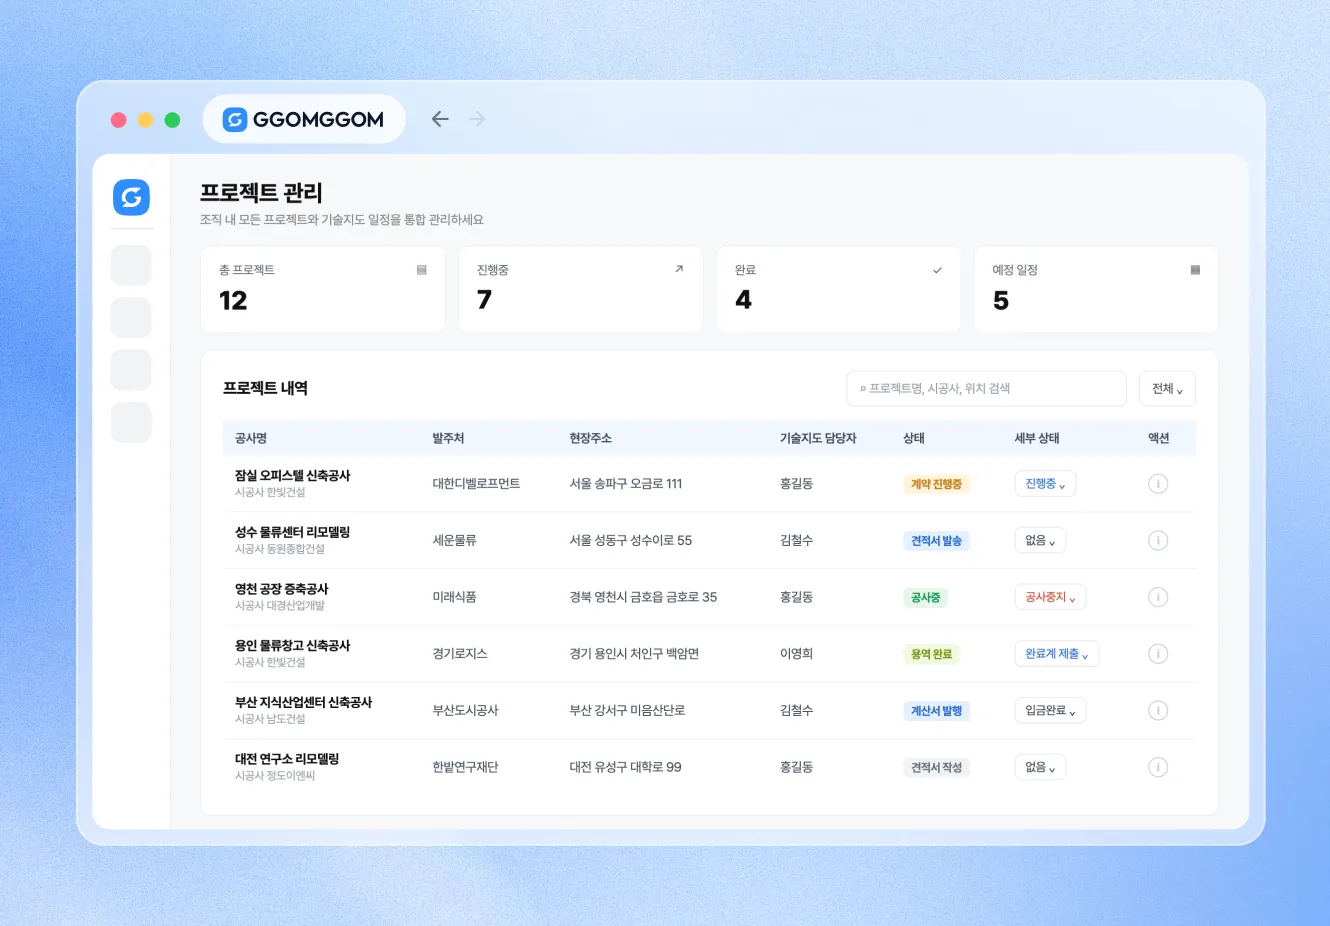Select project name 영천 공장 증축공사

(282, 589)
